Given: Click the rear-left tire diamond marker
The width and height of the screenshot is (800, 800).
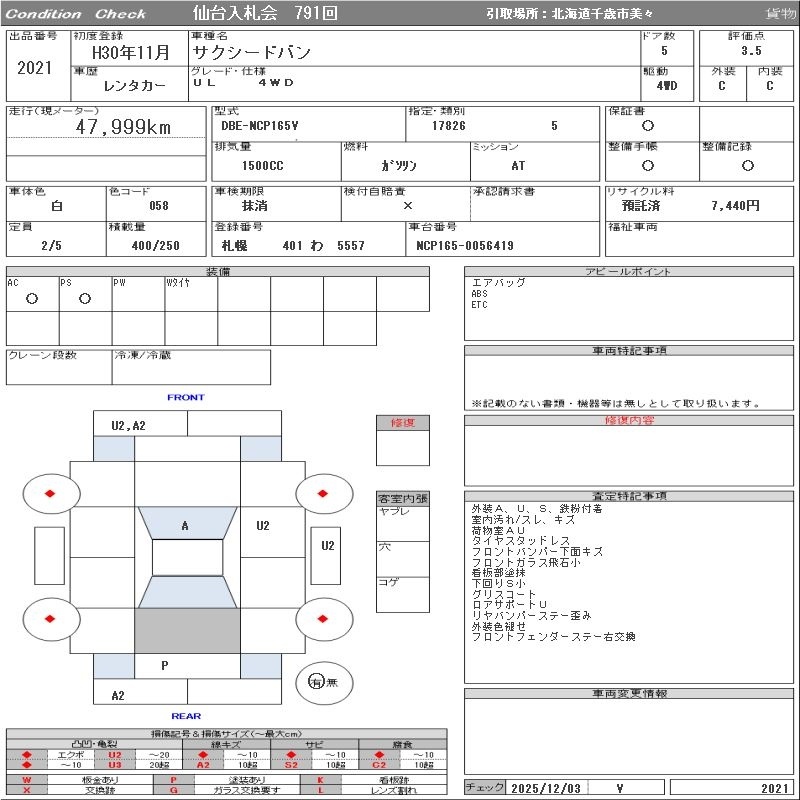Looking at the screenshot, I should click(51, 619).
